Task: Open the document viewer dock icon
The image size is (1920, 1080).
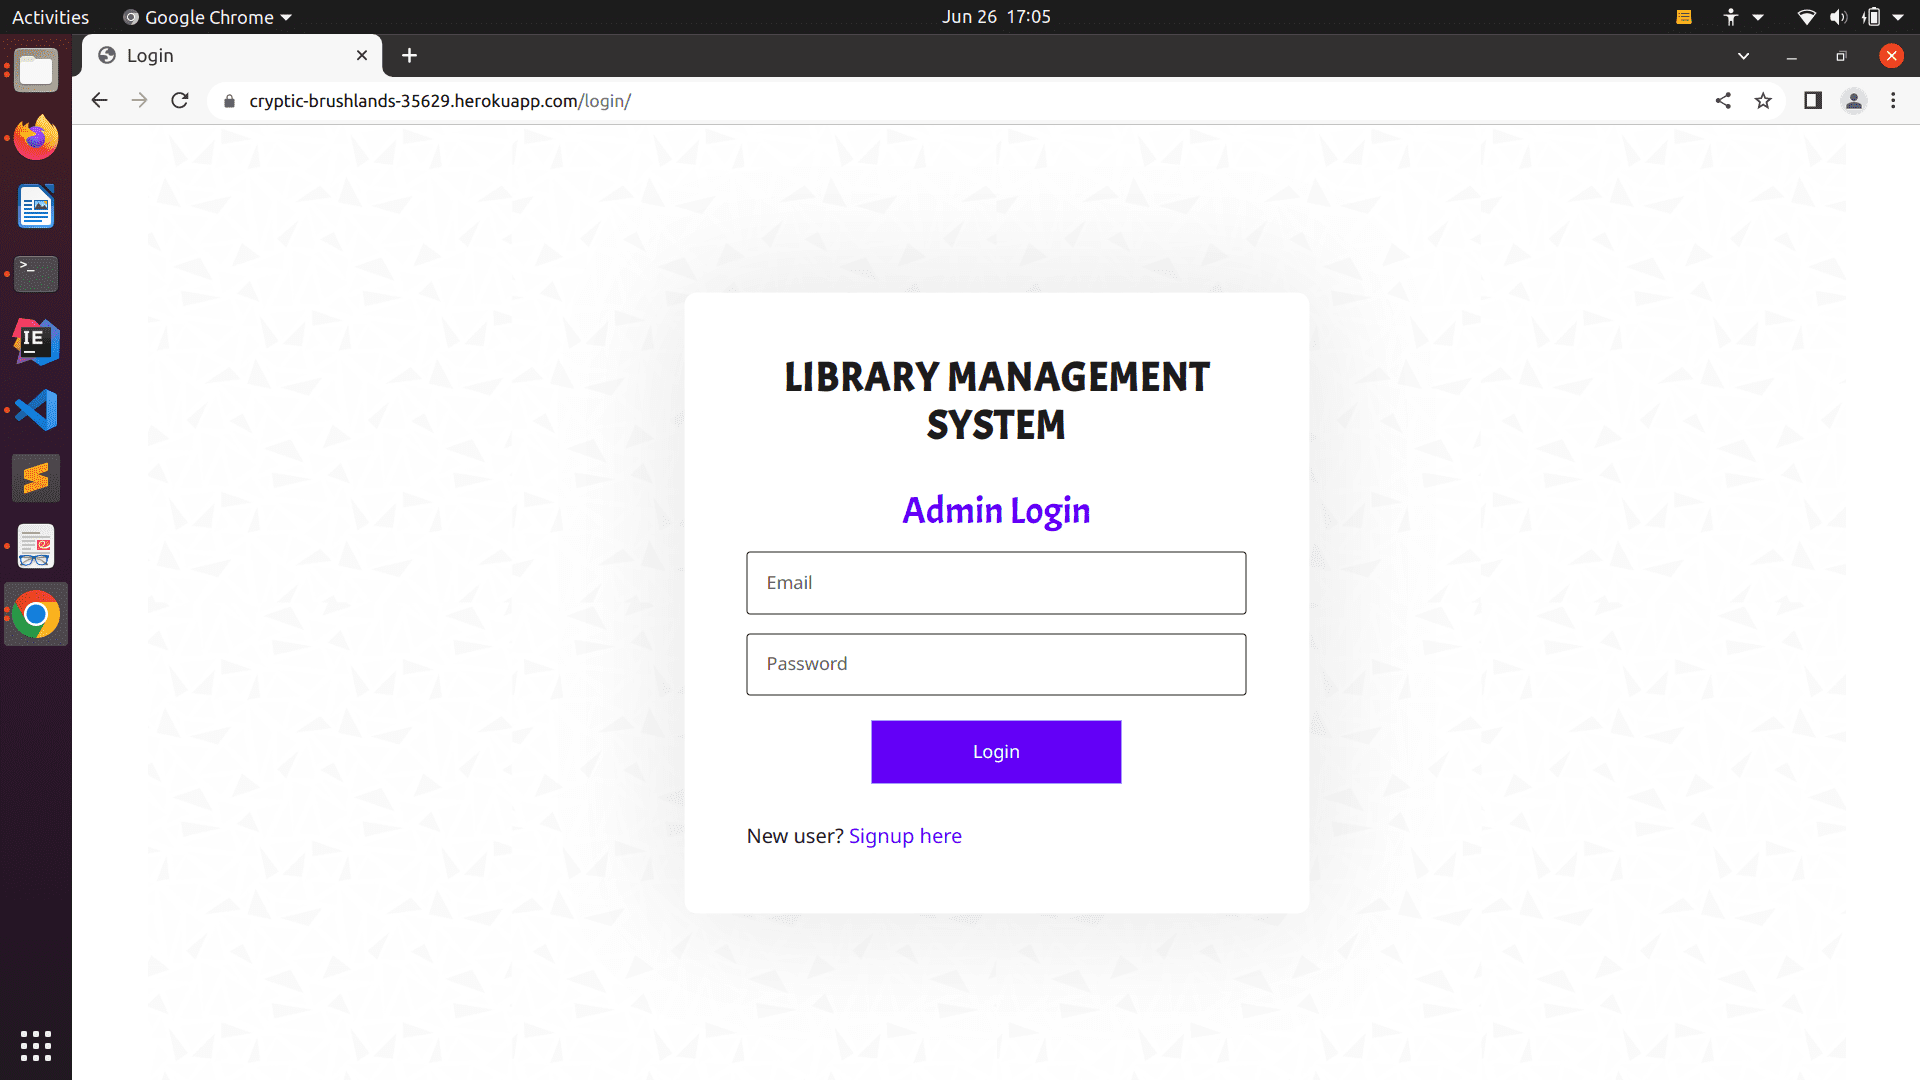Action: pos(36,546)
